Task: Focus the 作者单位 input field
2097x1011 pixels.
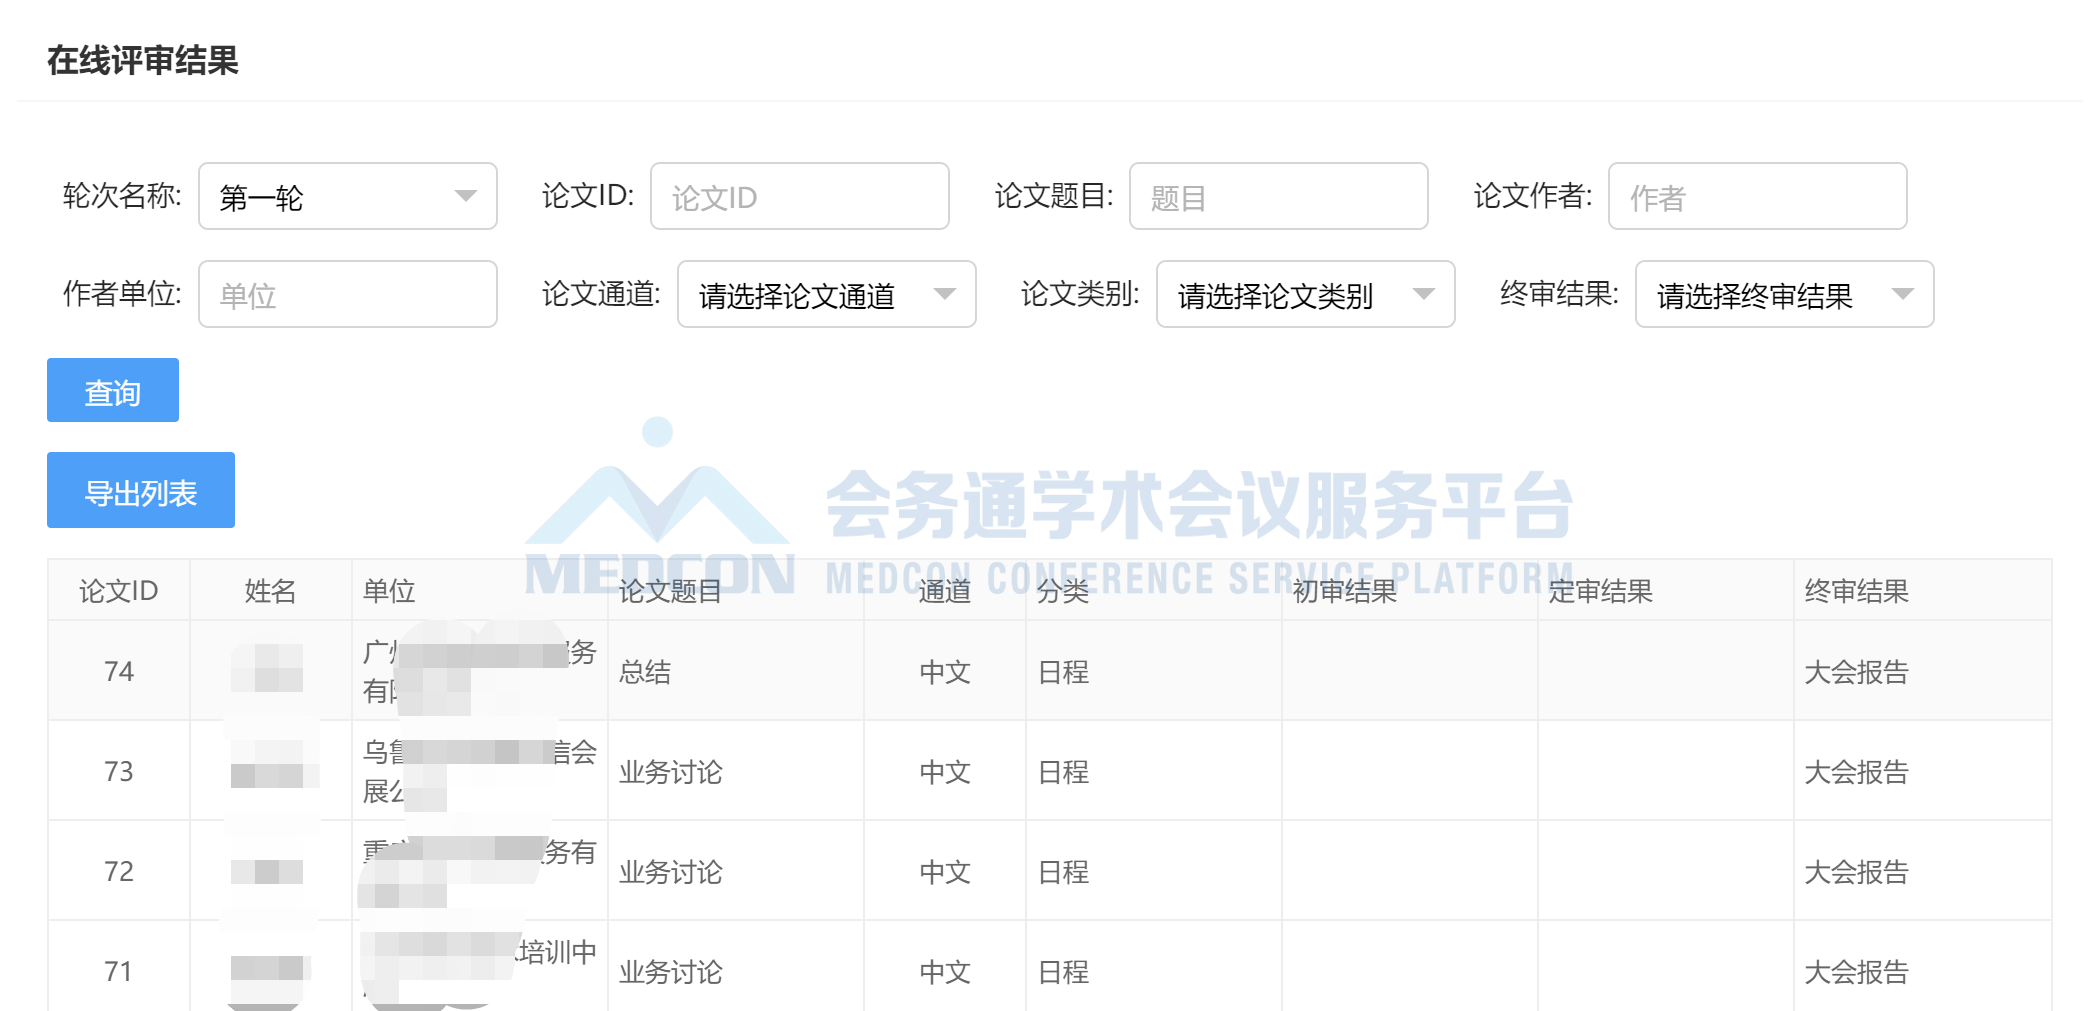Action: pyautogui.click(x=347, y=294)
